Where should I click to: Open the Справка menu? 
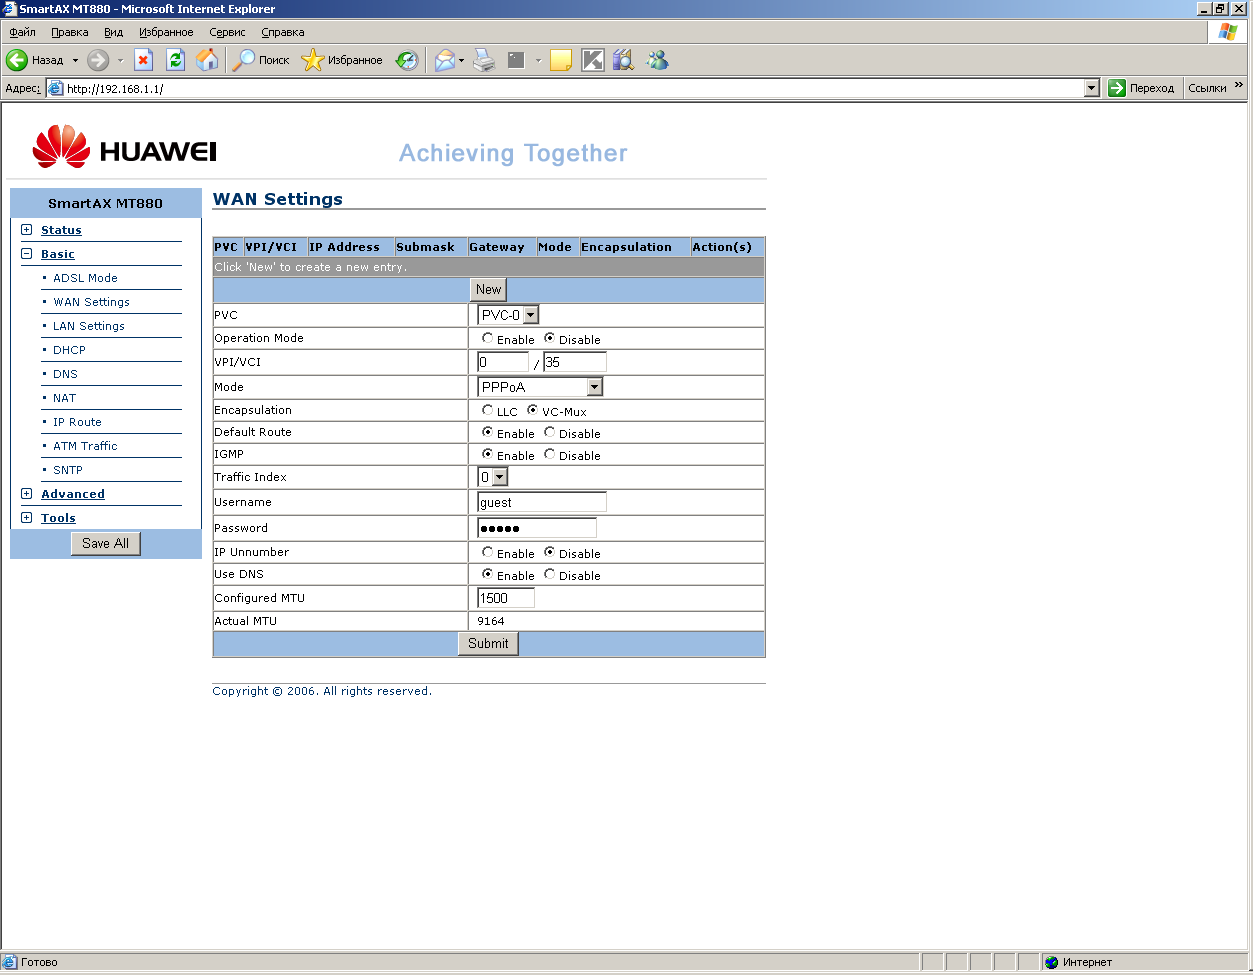282,32
